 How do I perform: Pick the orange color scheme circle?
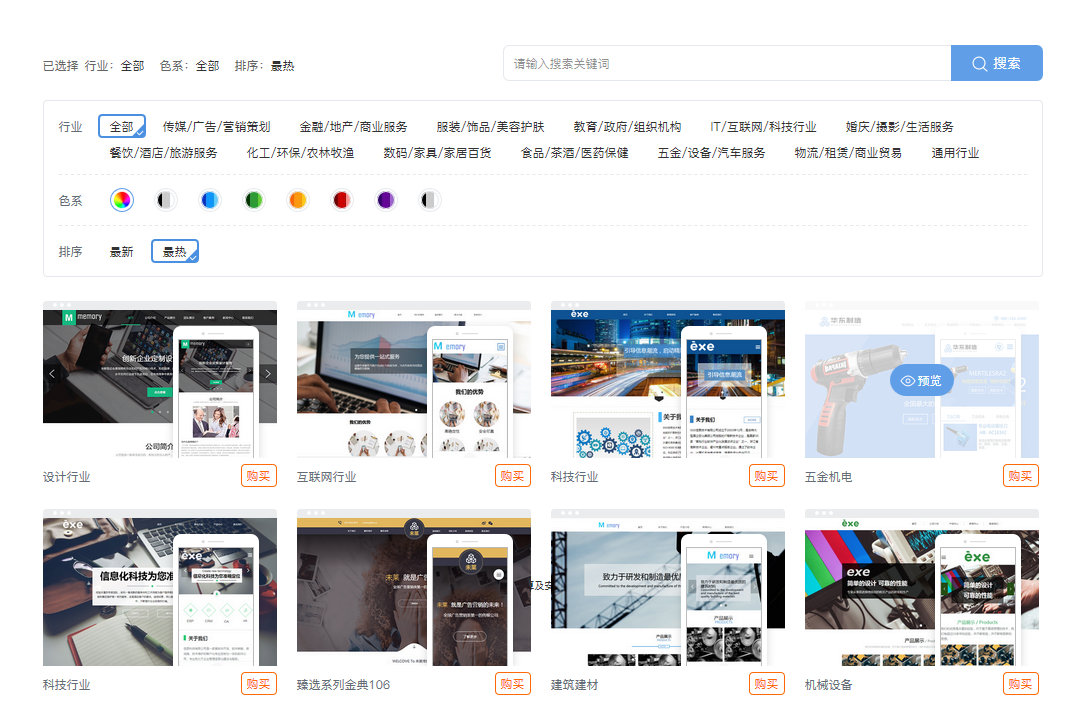coord(297,200)
